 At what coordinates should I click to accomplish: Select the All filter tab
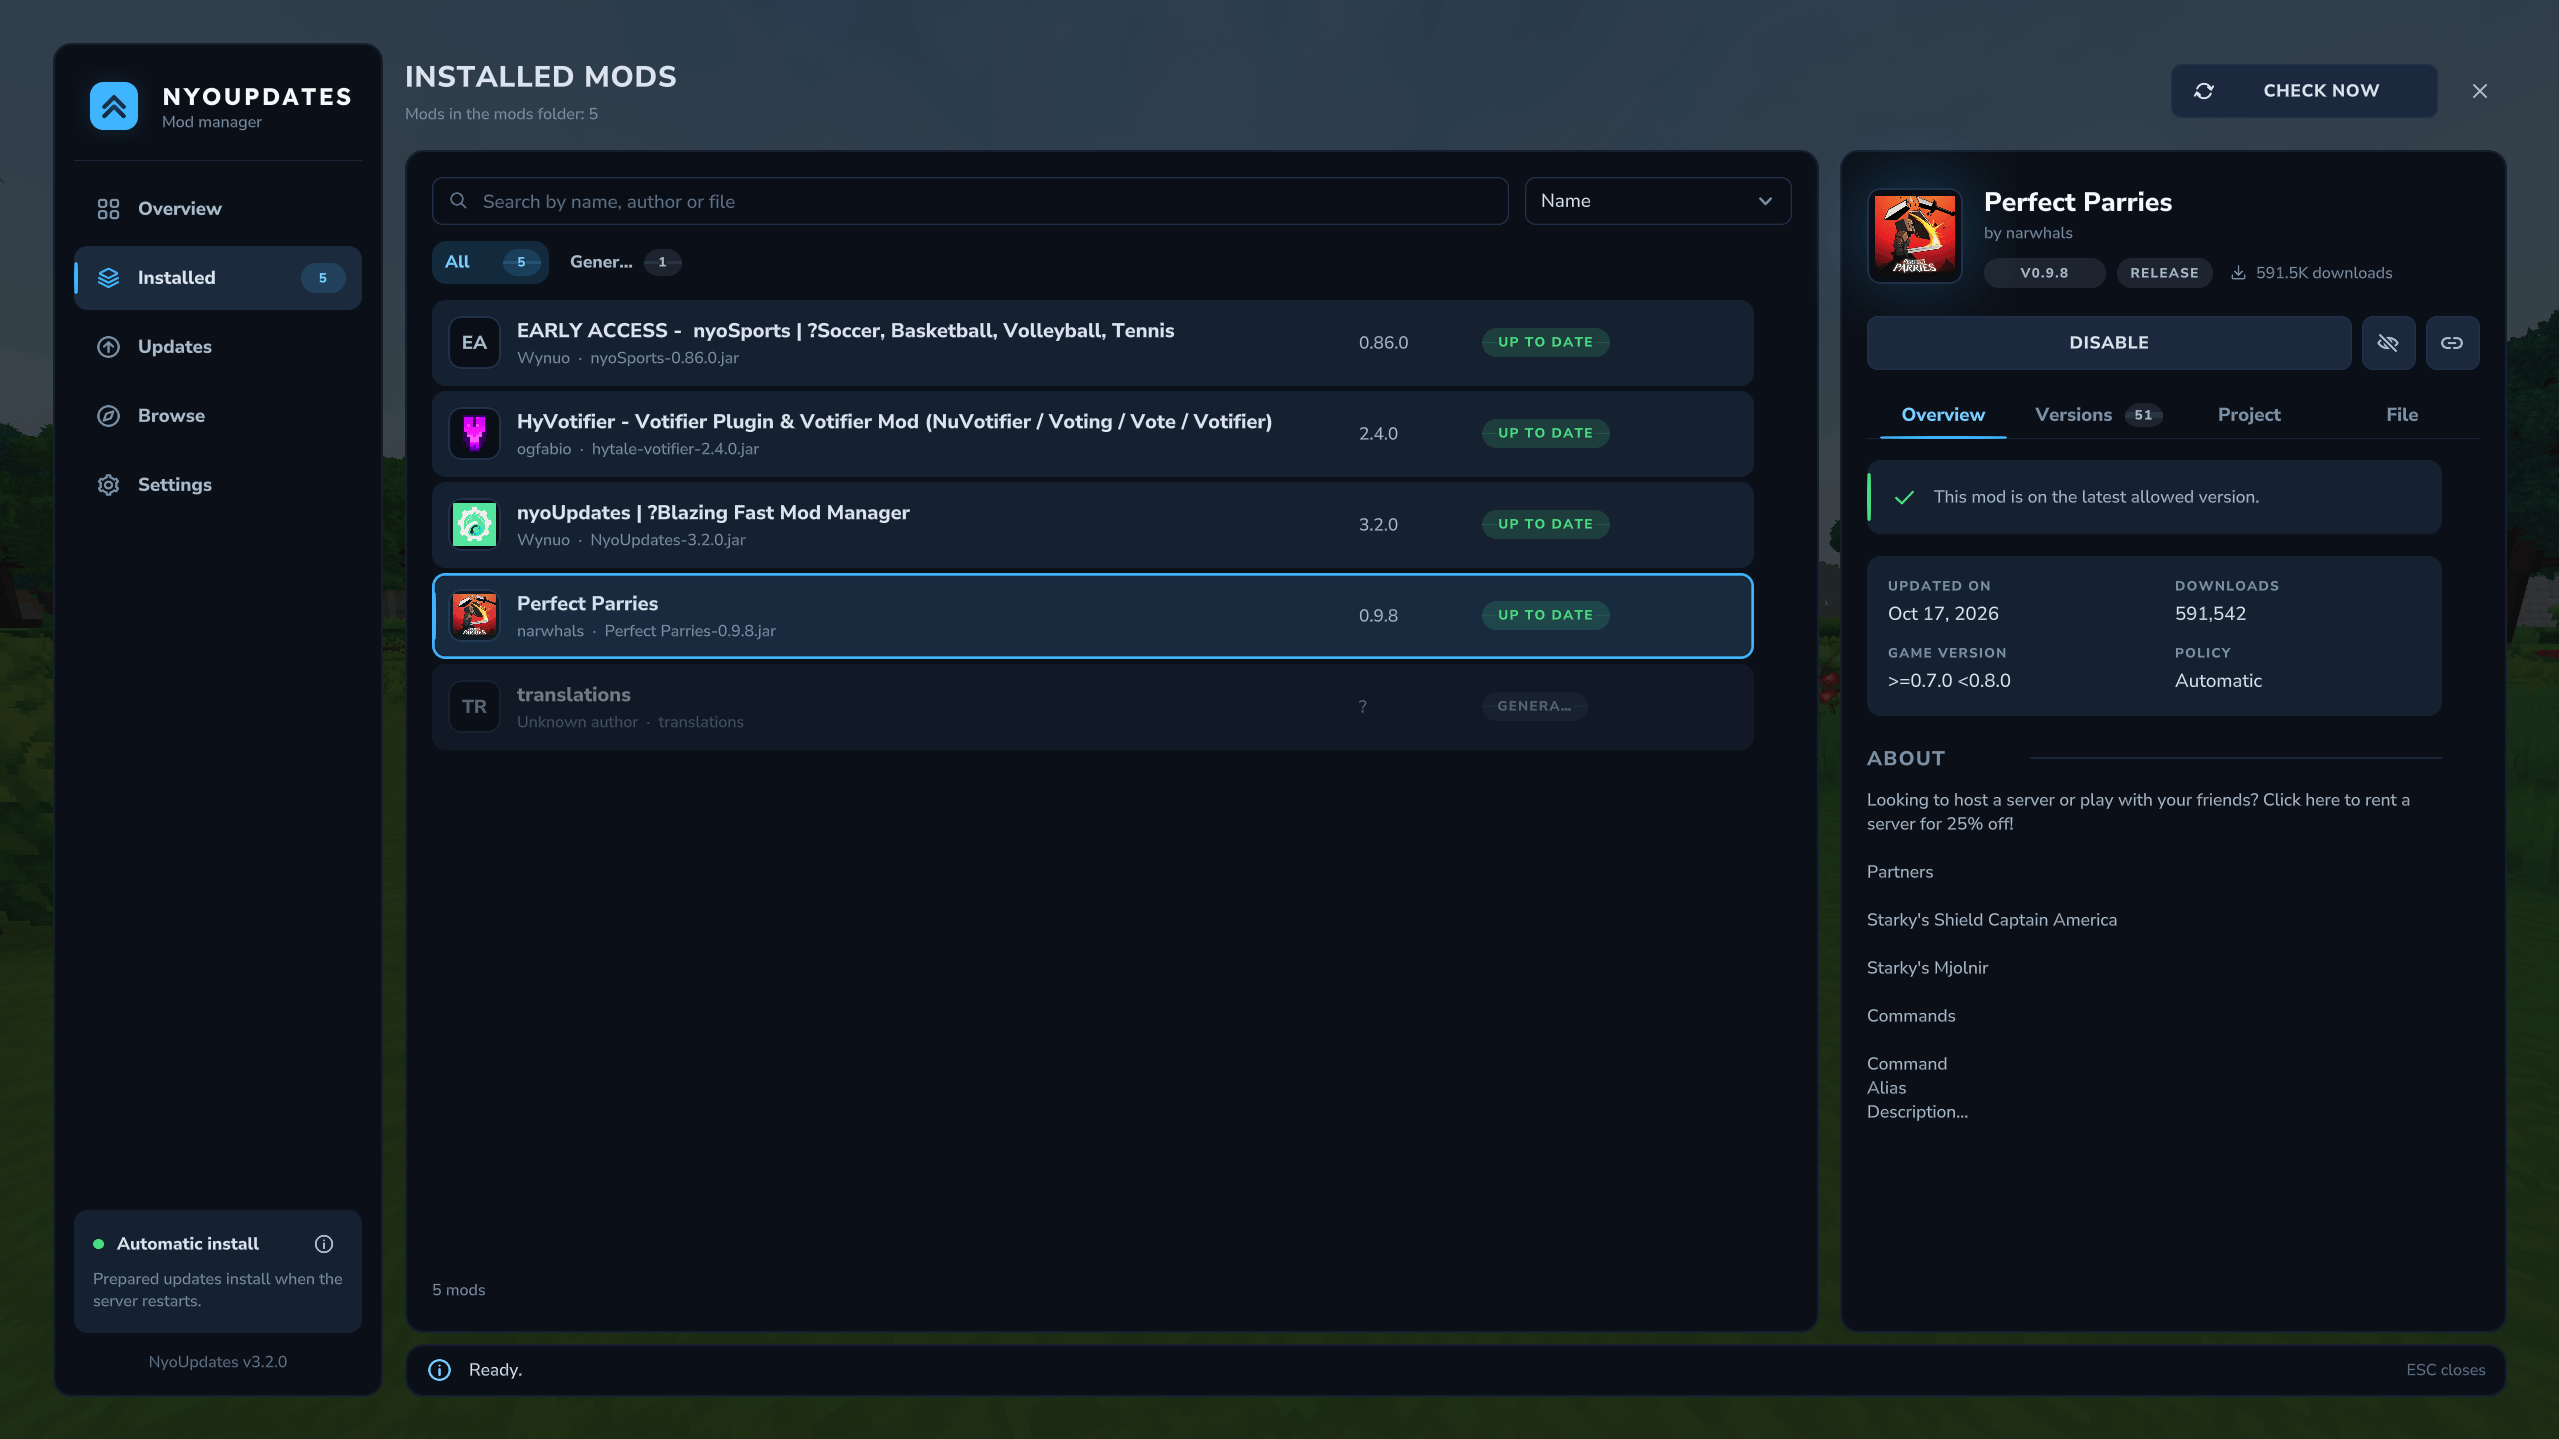click(x=490, y=262)
